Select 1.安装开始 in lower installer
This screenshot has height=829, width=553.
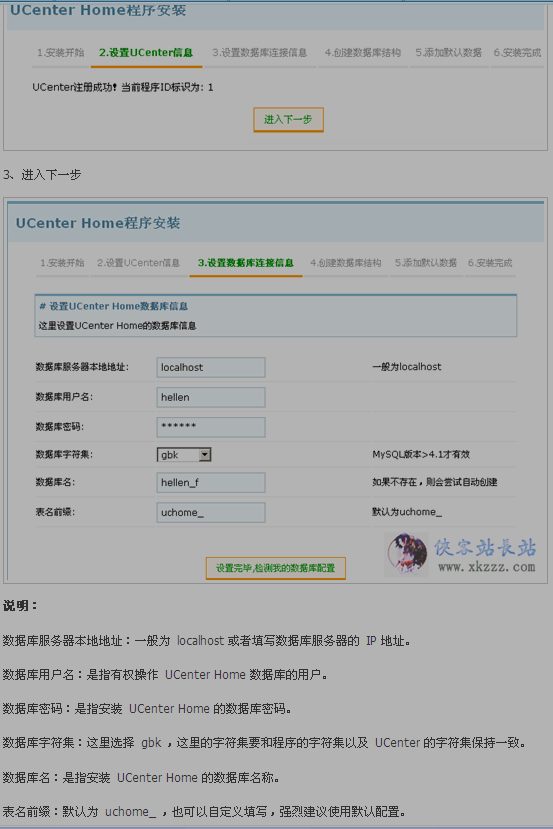(62, 263)
